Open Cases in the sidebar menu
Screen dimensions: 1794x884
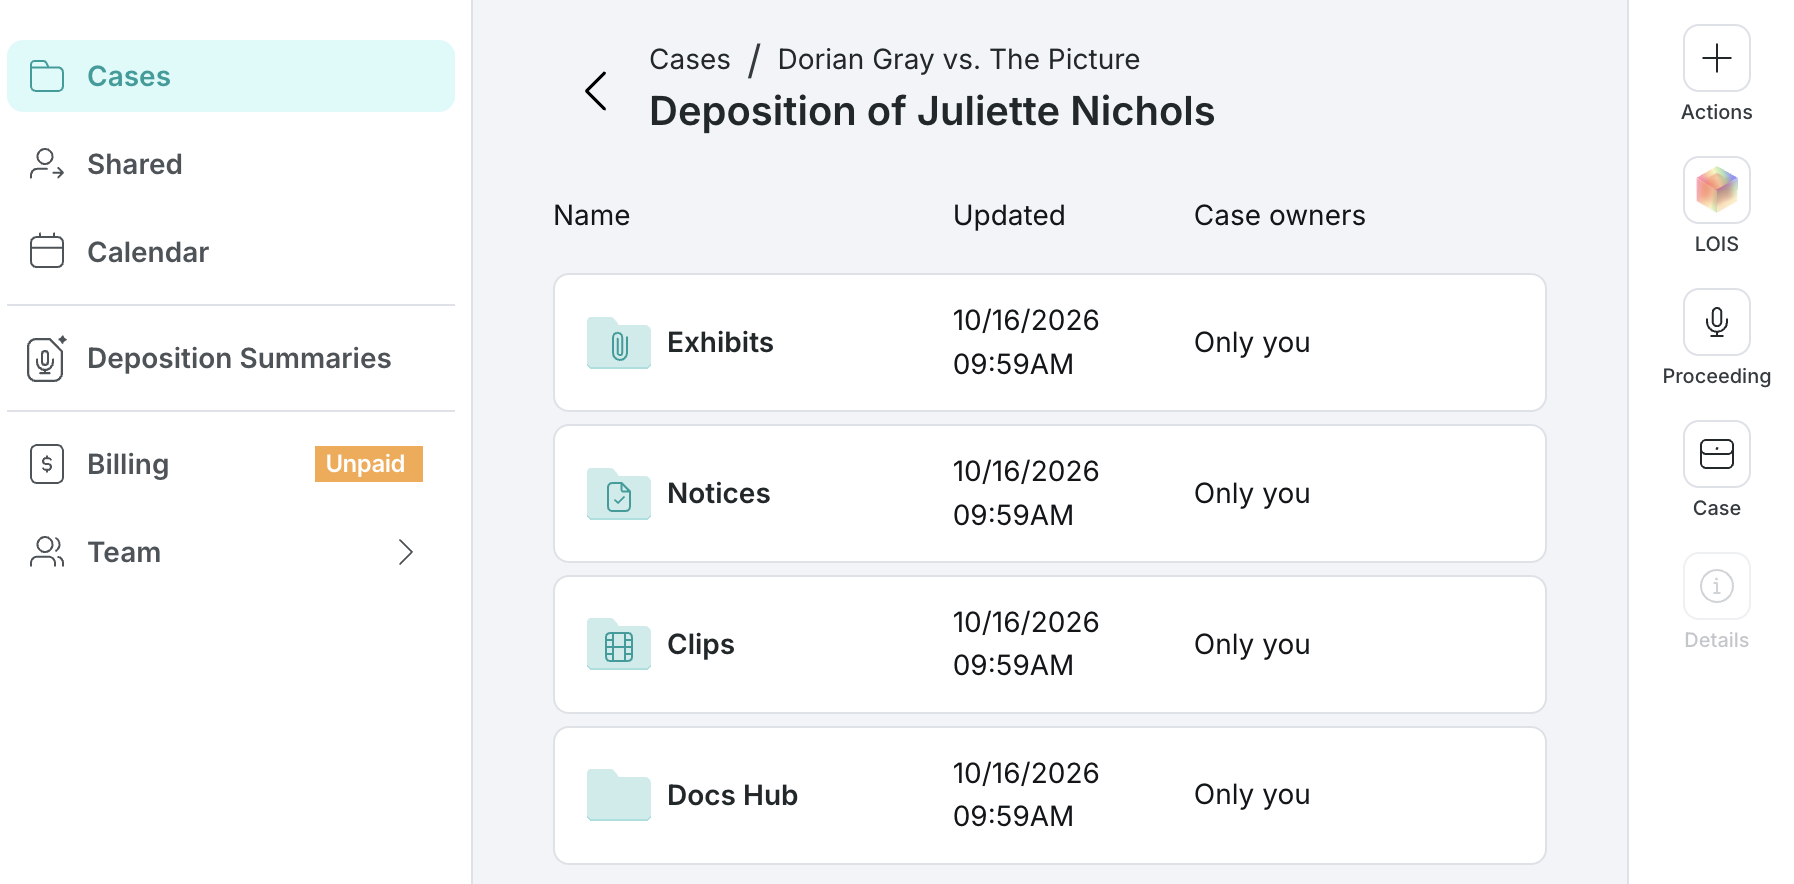click(x=231, y=76)
